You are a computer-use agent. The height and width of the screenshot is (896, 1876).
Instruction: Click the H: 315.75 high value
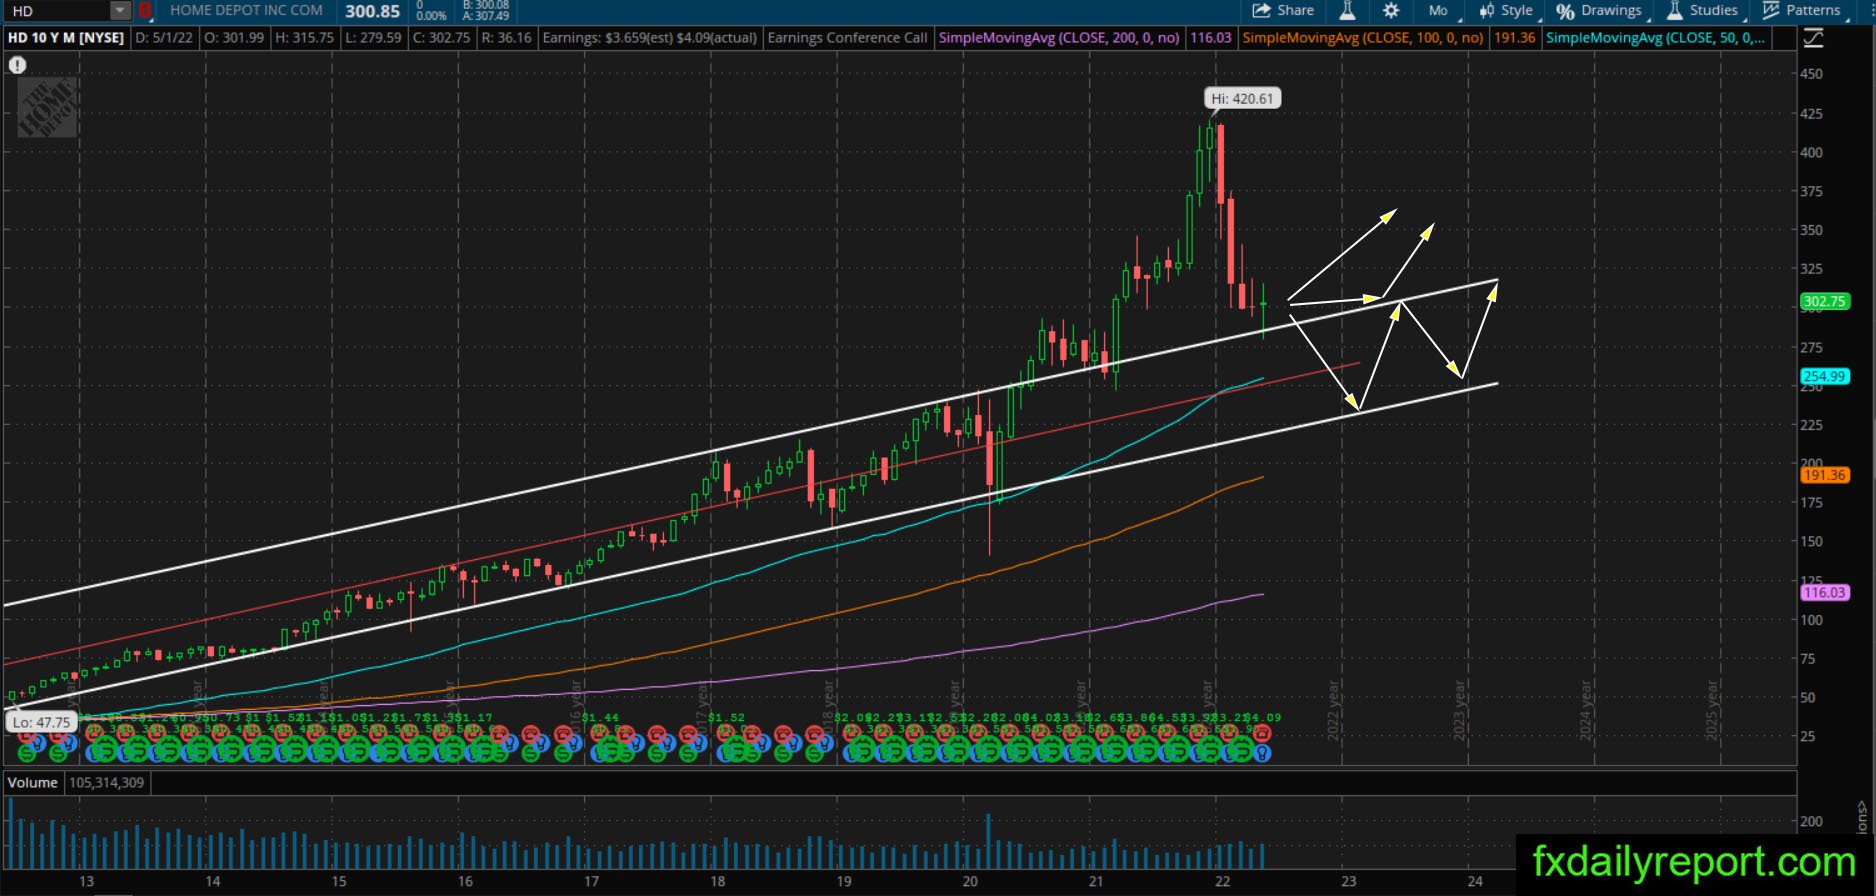click(x=304, y=38)
